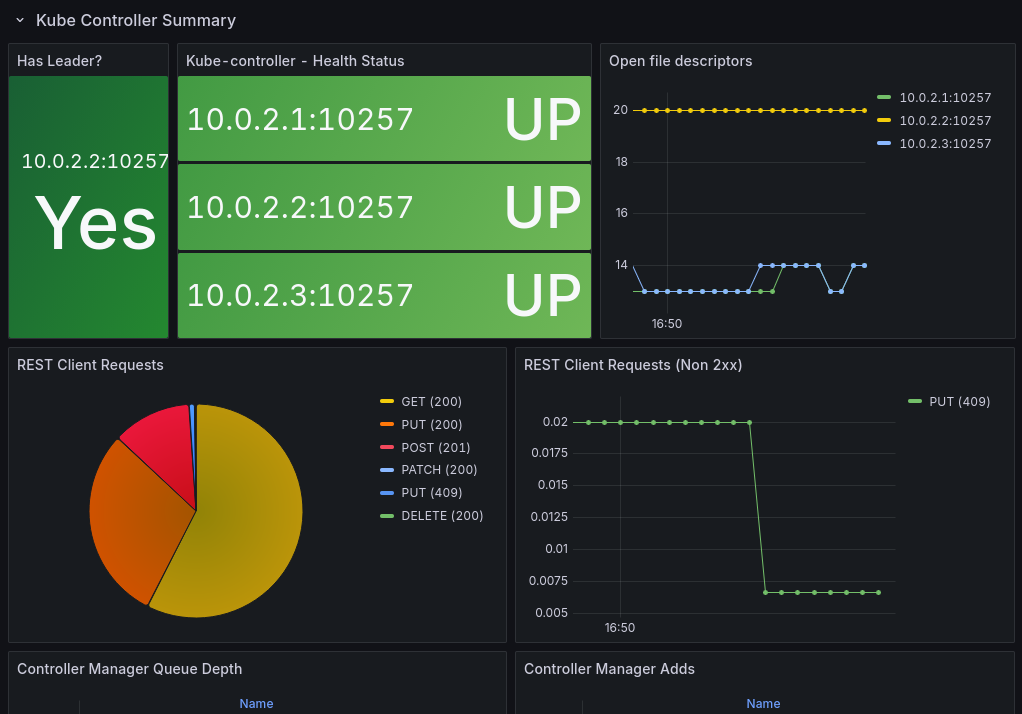Open the Has Leader? panel title menu
1022x714 pixels.
point(59,61)
